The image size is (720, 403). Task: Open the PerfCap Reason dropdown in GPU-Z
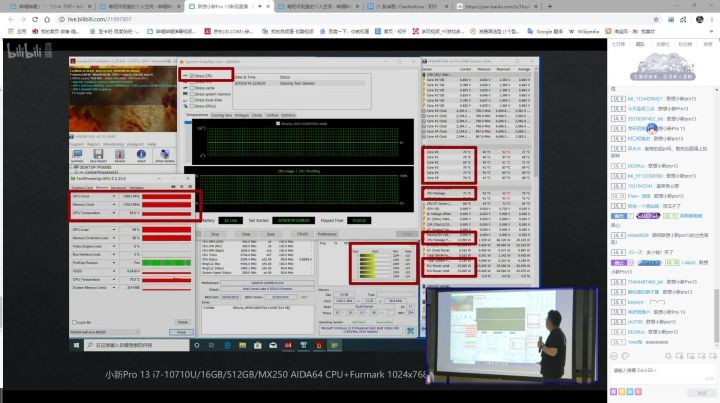click(x=114, y=263)
